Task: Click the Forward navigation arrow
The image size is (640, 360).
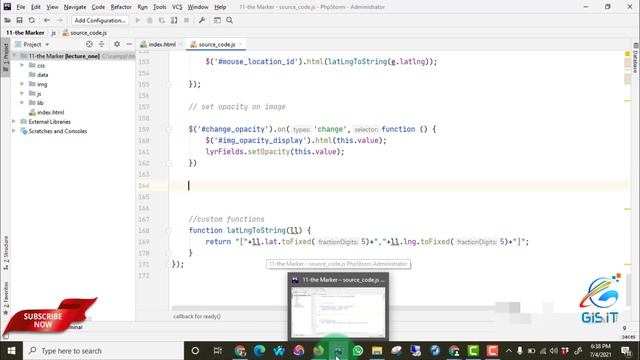Action: (x=60, y=20)
